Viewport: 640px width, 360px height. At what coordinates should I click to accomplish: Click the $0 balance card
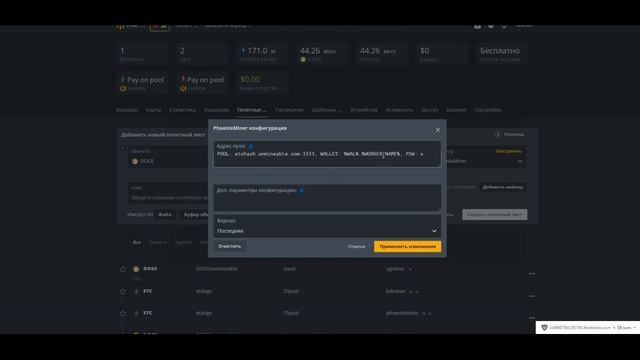[x=442, y=54]
